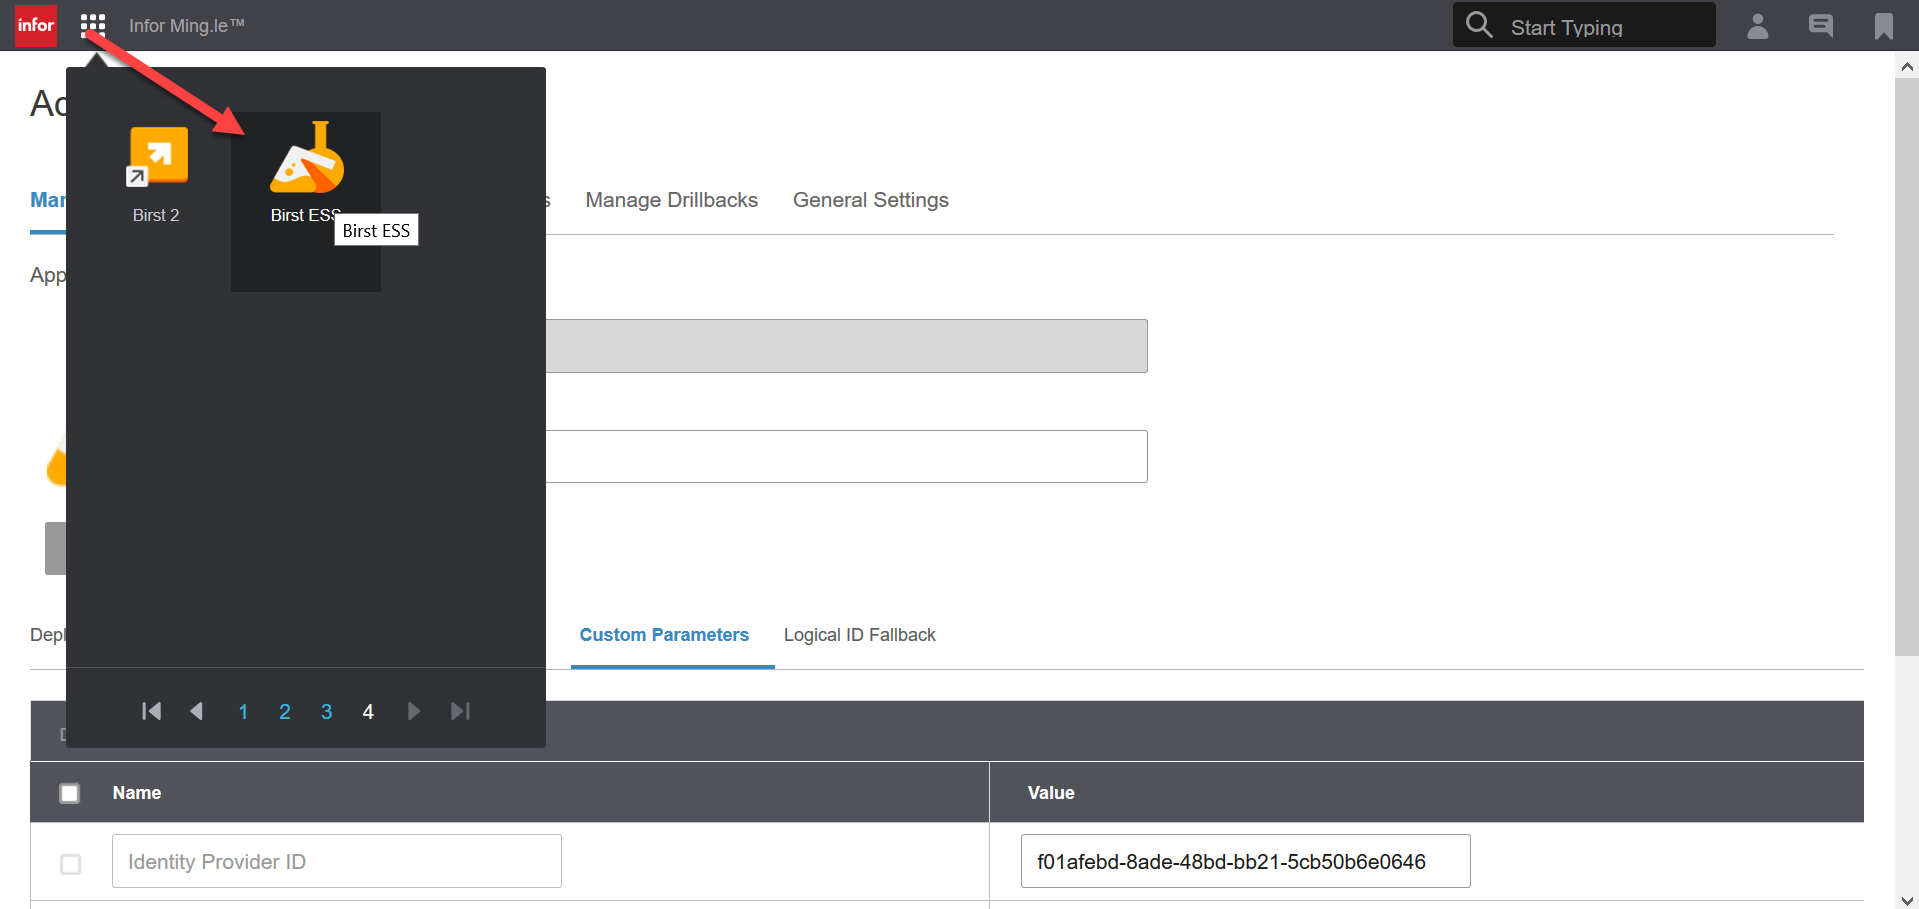Open the General Settings tab
Viewport: 1919px width, 909px height.
tap(871, 200)
